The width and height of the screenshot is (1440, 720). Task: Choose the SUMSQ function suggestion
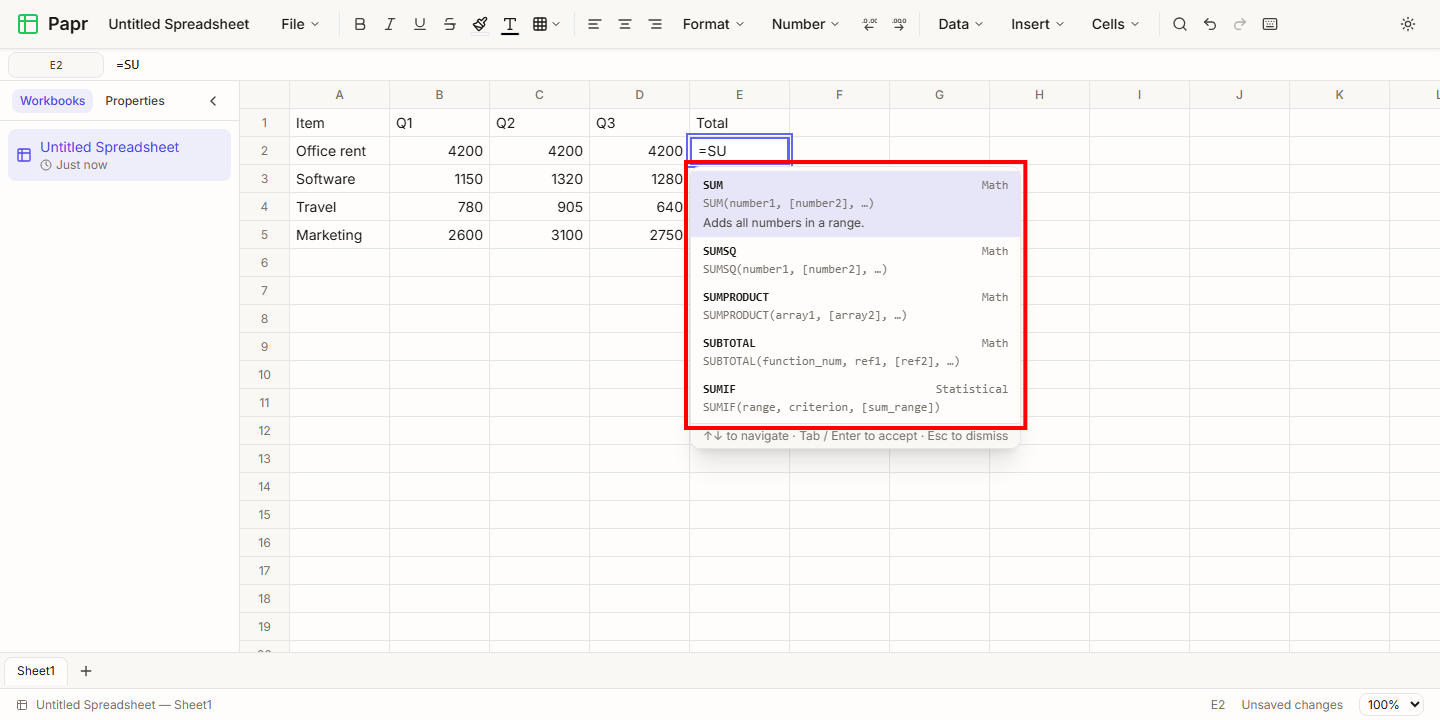855,260
